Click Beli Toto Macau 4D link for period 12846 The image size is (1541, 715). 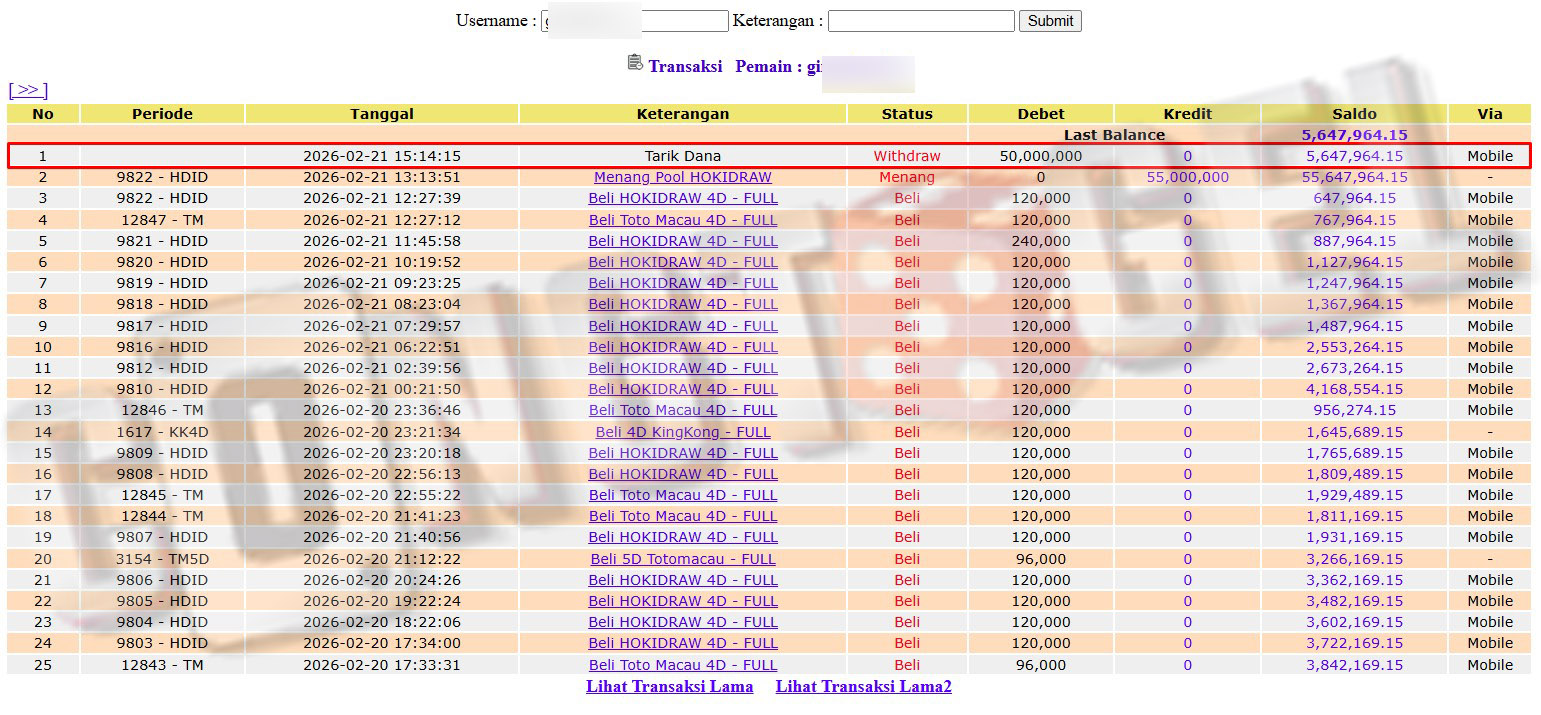pyautogui.click(x=682, y=410)
